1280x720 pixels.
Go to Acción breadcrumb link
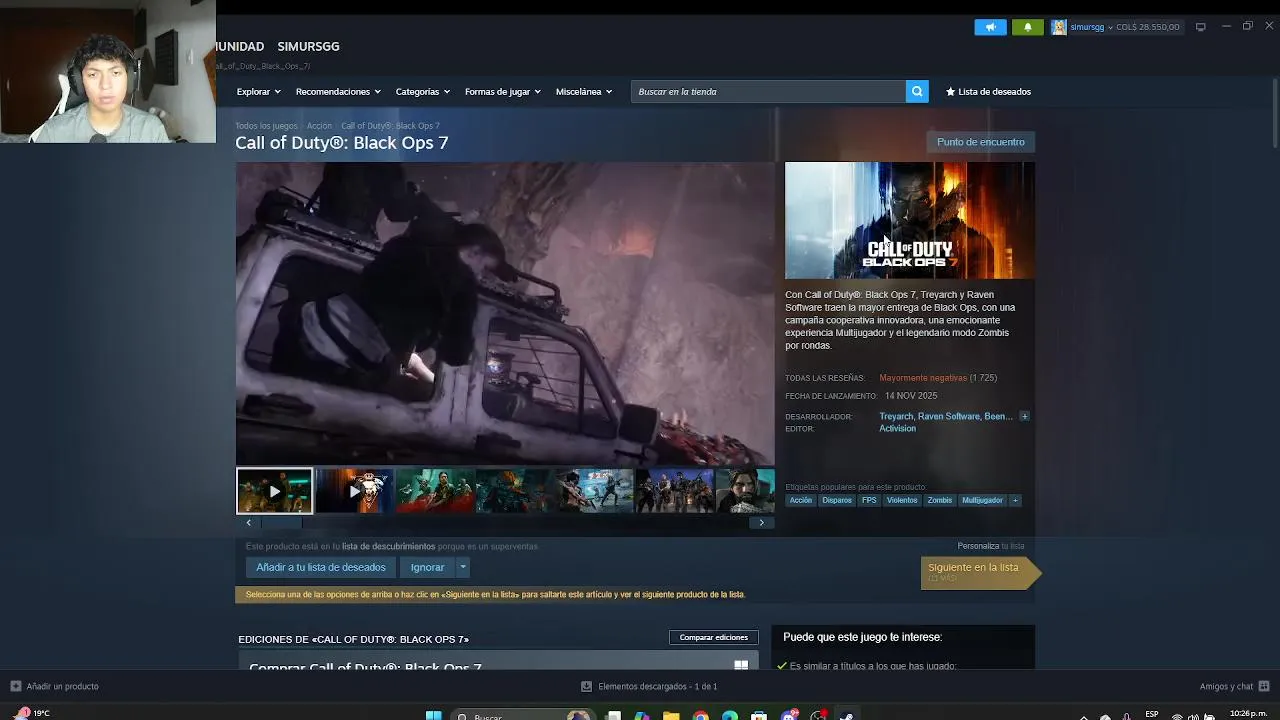[x=319, y=126]
